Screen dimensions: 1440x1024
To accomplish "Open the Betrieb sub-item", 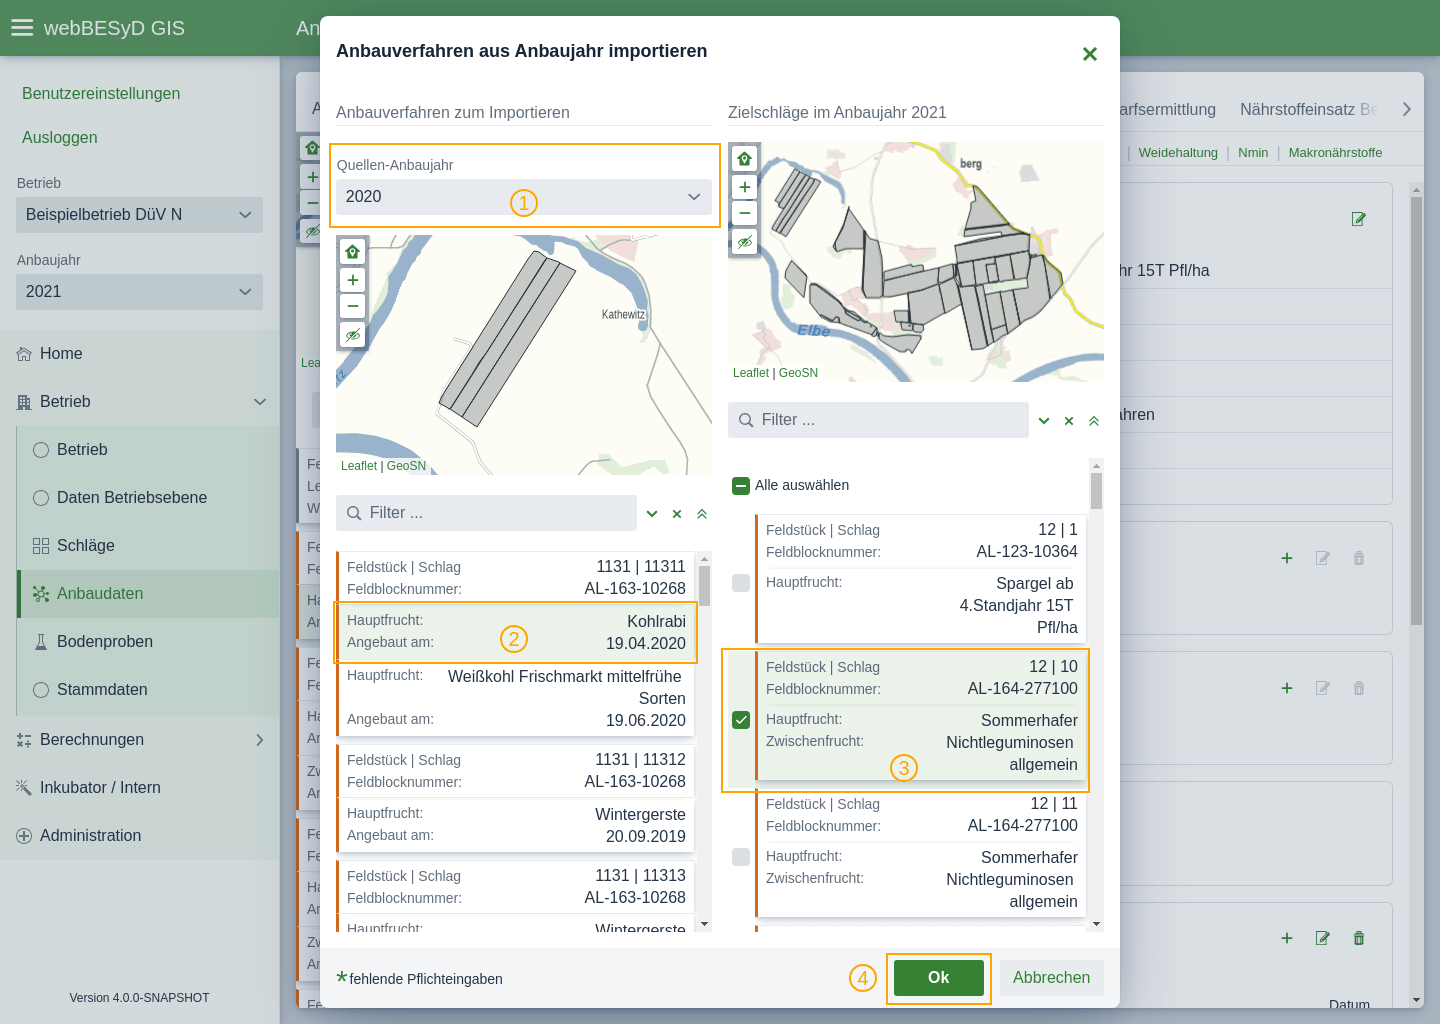I will click(148, 450).
